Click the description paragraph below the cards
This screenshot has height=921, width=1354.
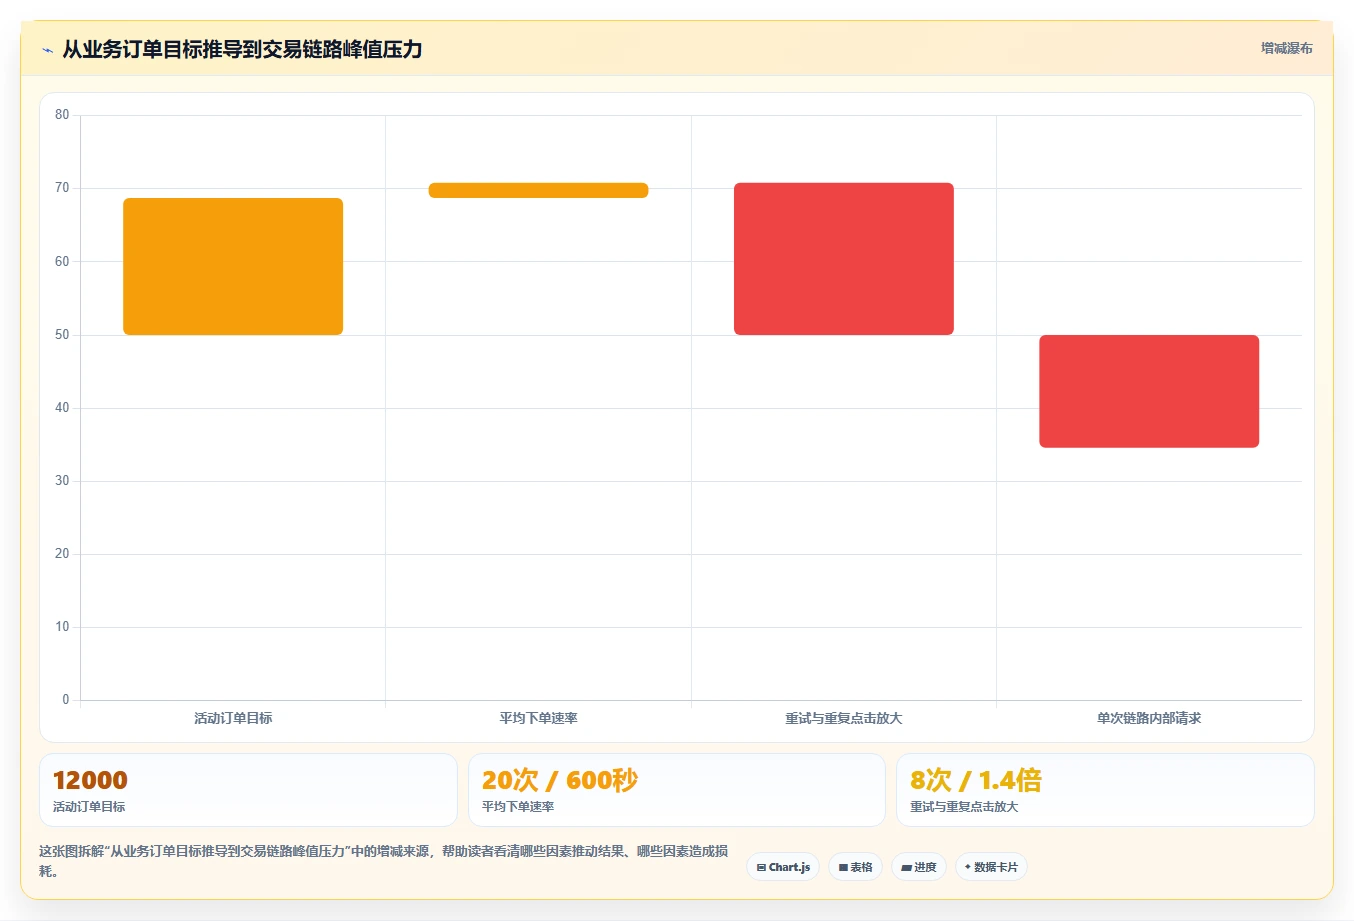pyautogui.click(x=384, y=861)
